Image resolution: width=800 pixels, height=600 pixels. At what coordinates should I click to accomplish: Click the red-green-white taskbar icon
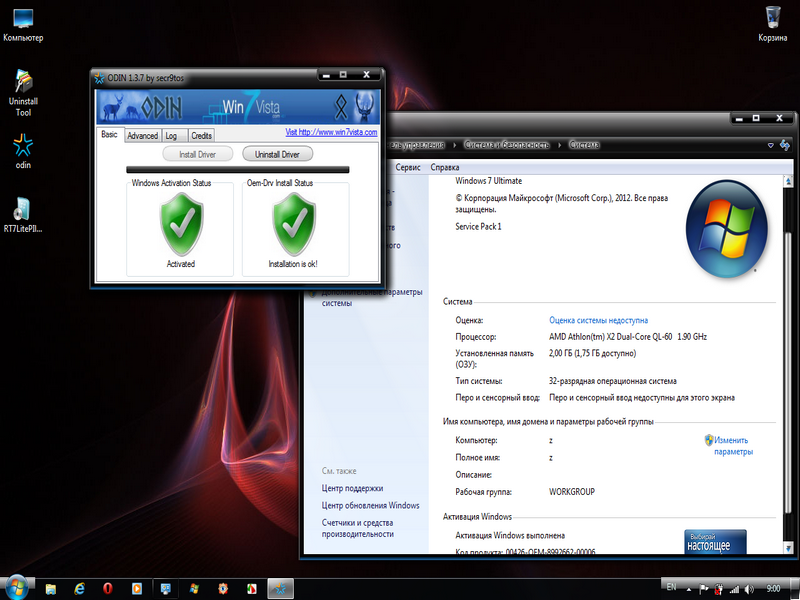click(x=252, y=589)
